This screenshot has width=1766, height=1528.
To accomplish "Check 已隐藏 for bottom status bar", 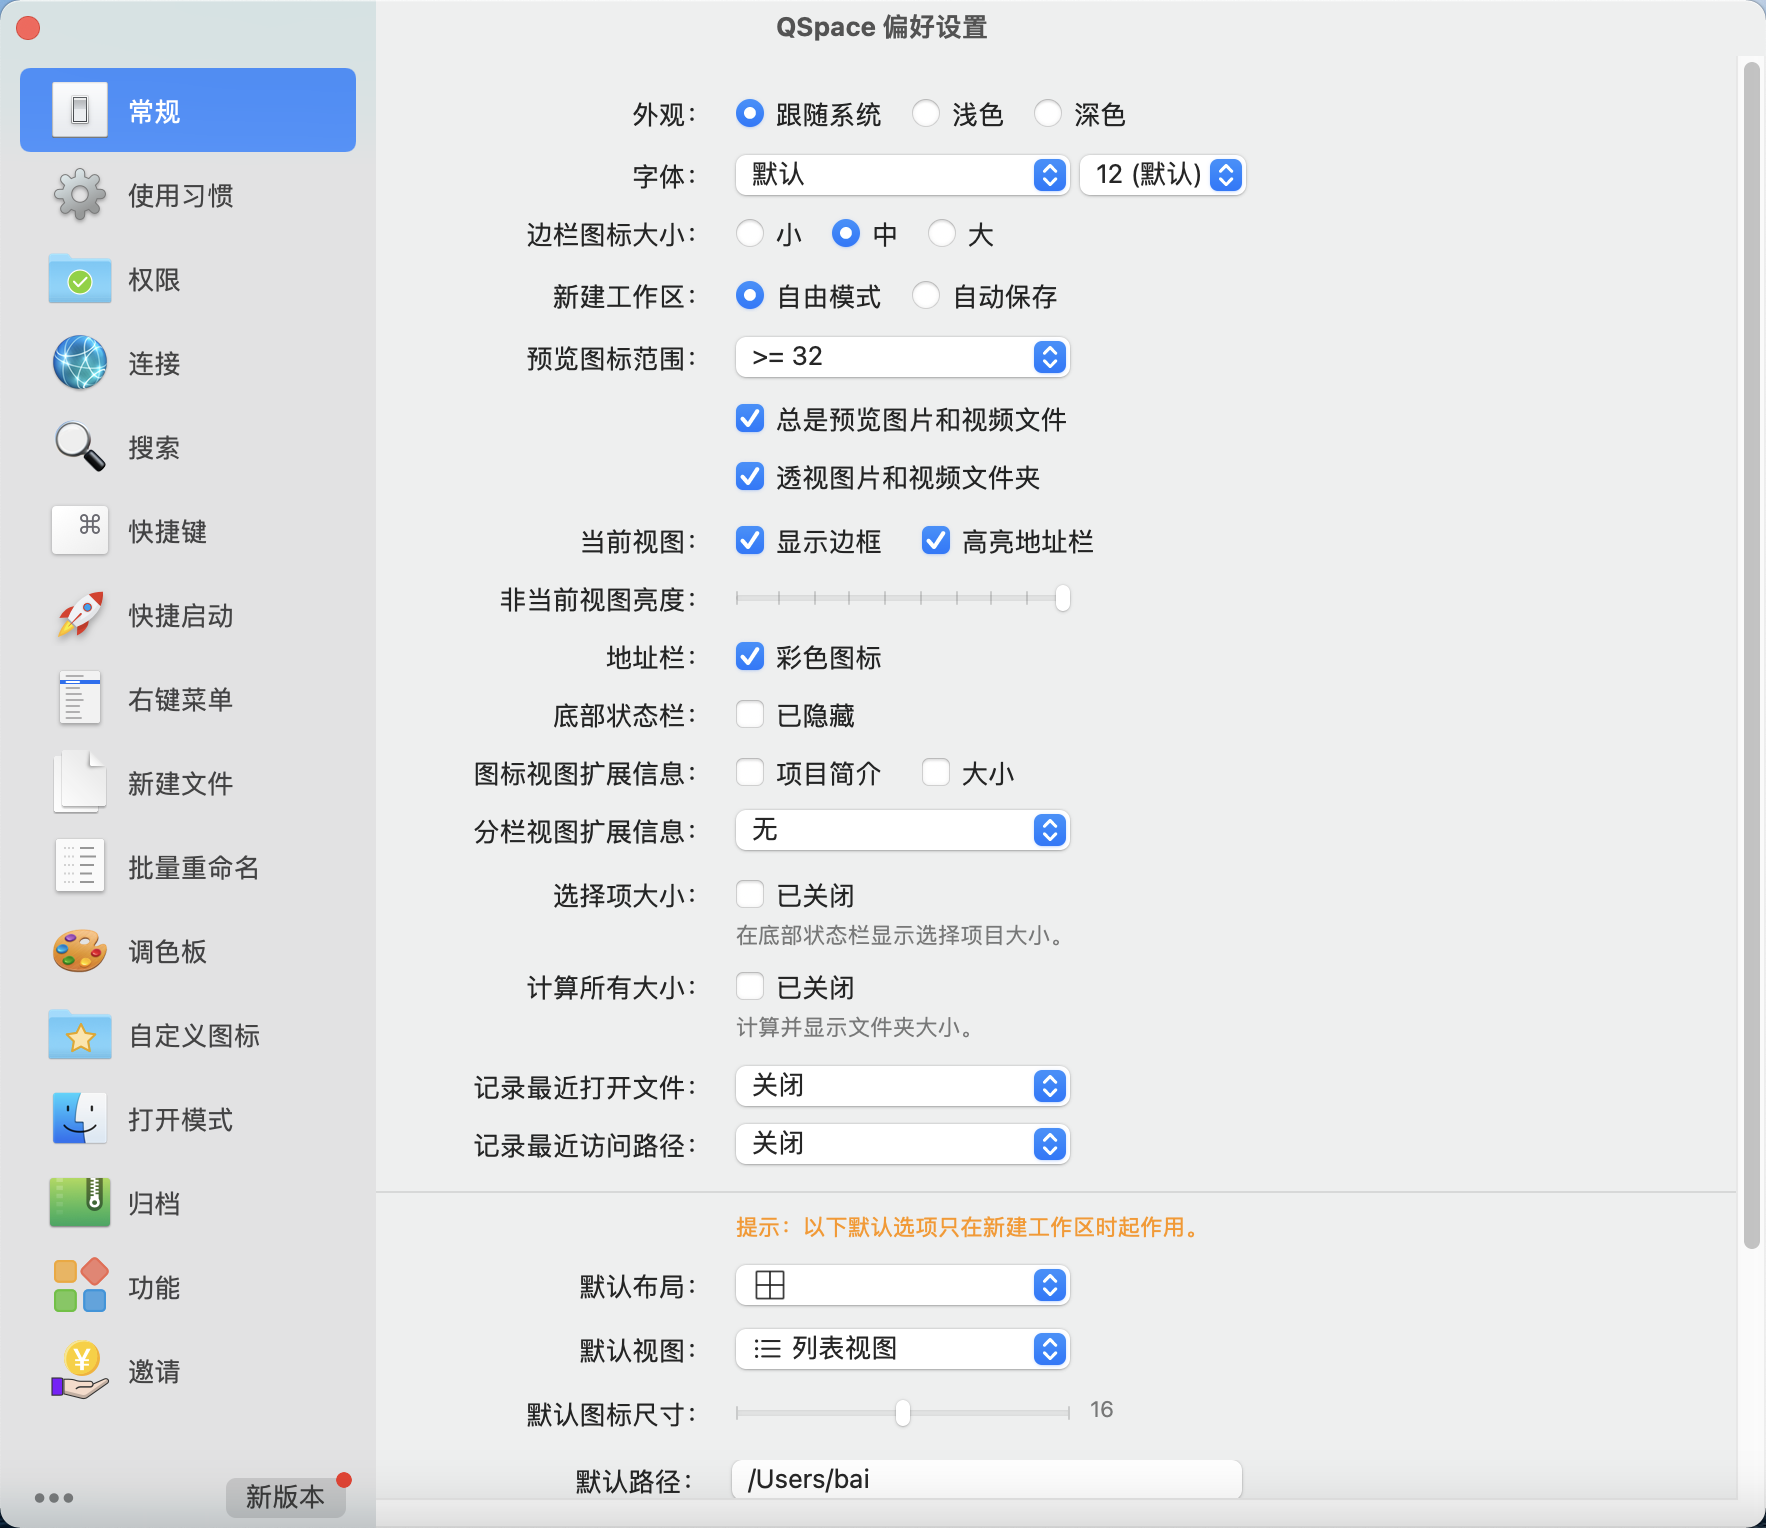I will 750,714.
